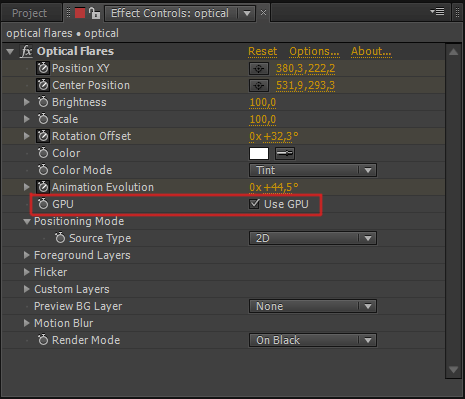Expand the Animation Evolution property

27,187
